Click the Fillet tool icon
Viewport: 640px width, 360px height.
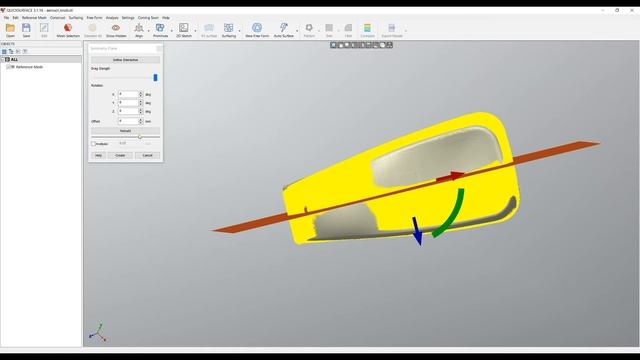pos(348,28)
